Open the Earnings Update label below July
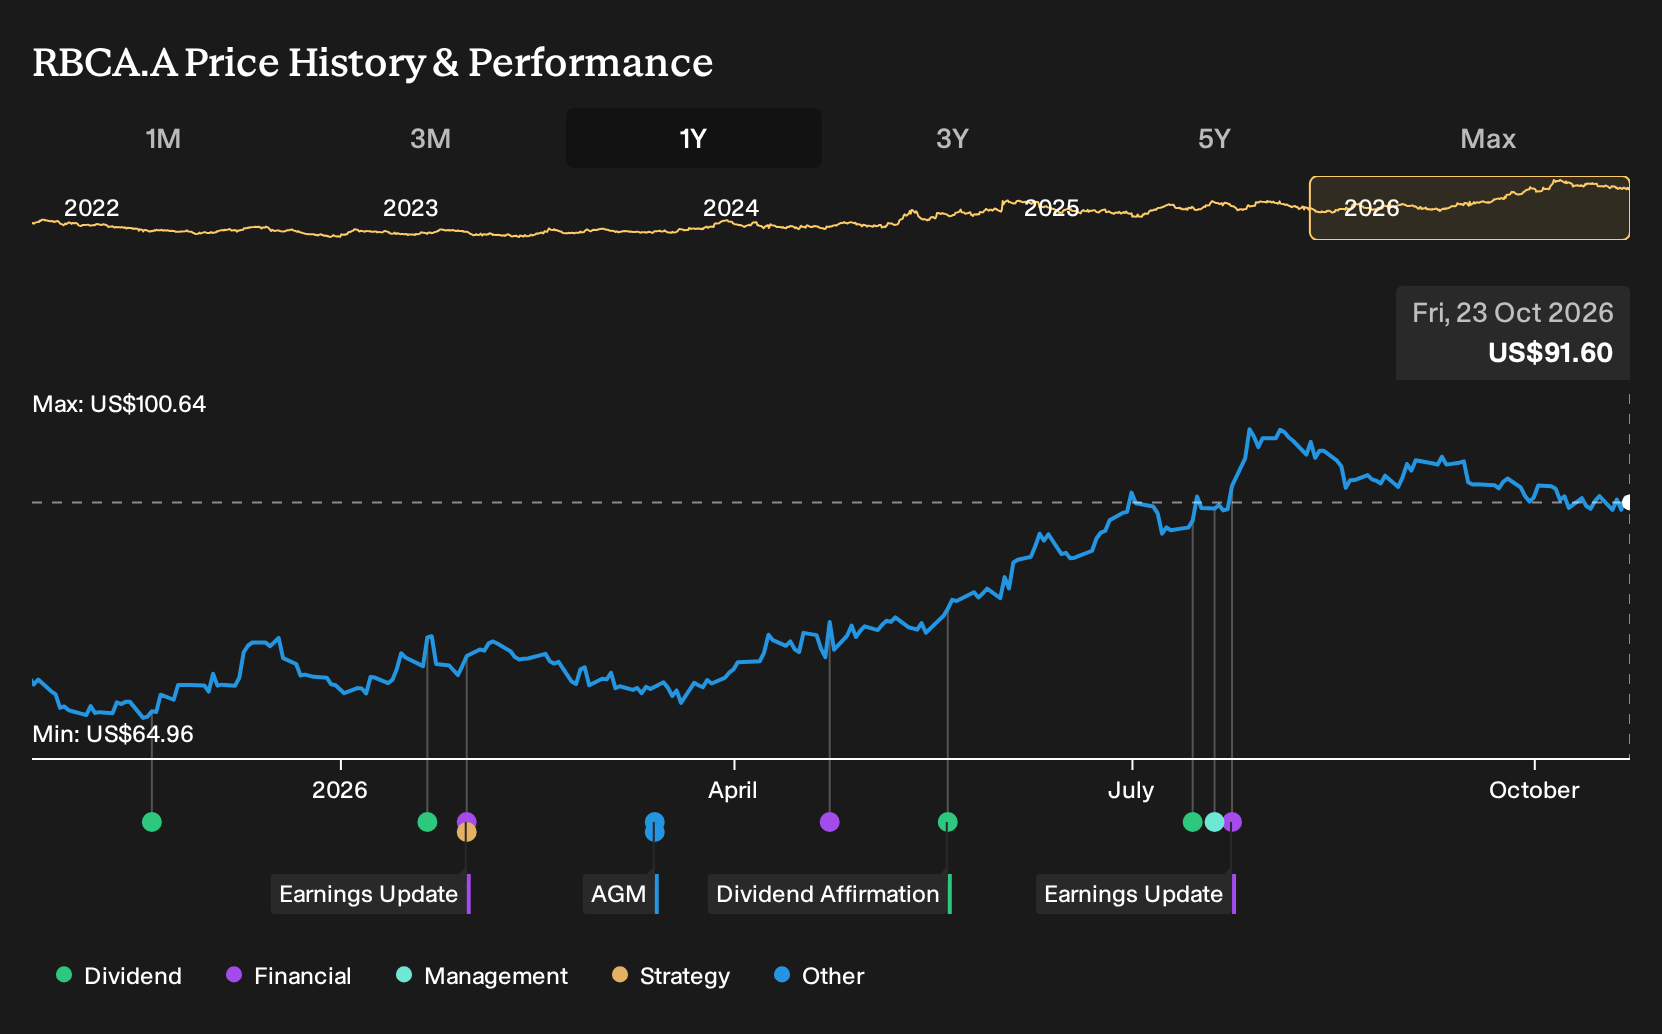This screenshot has width=1662, height=1034. click(1136, 894)
